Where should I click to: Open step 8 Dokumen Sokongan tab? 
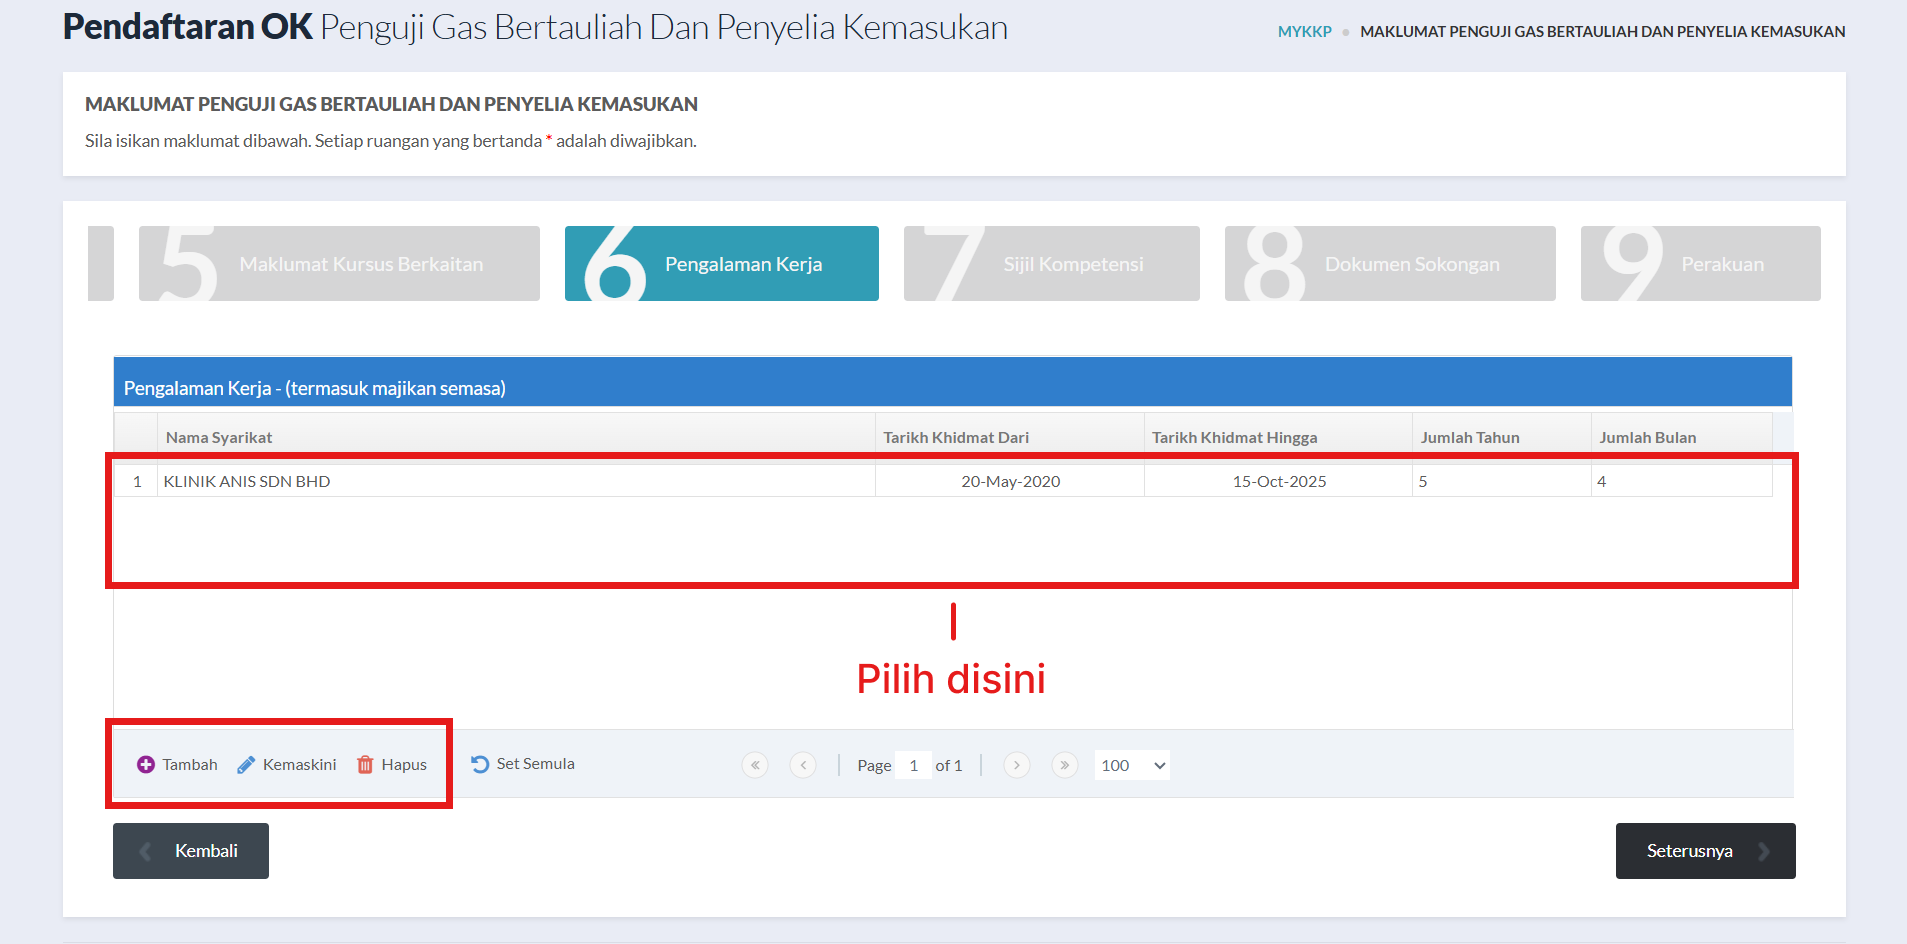1389,264
